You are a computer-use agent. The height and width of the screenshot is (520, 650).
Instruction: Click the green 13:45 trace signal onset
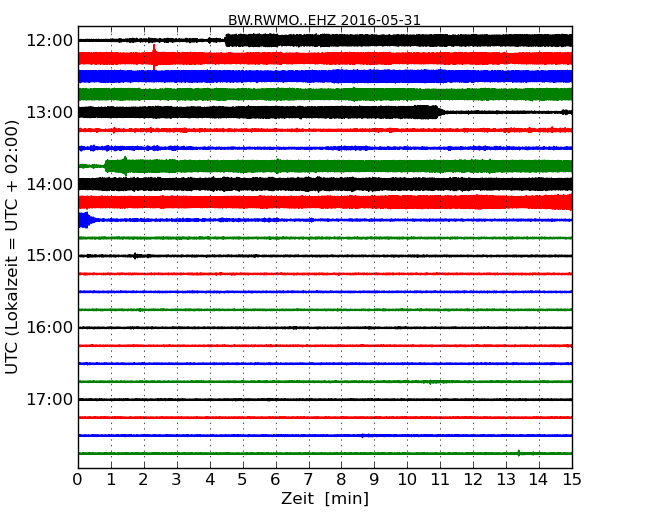tap(106, 166)
